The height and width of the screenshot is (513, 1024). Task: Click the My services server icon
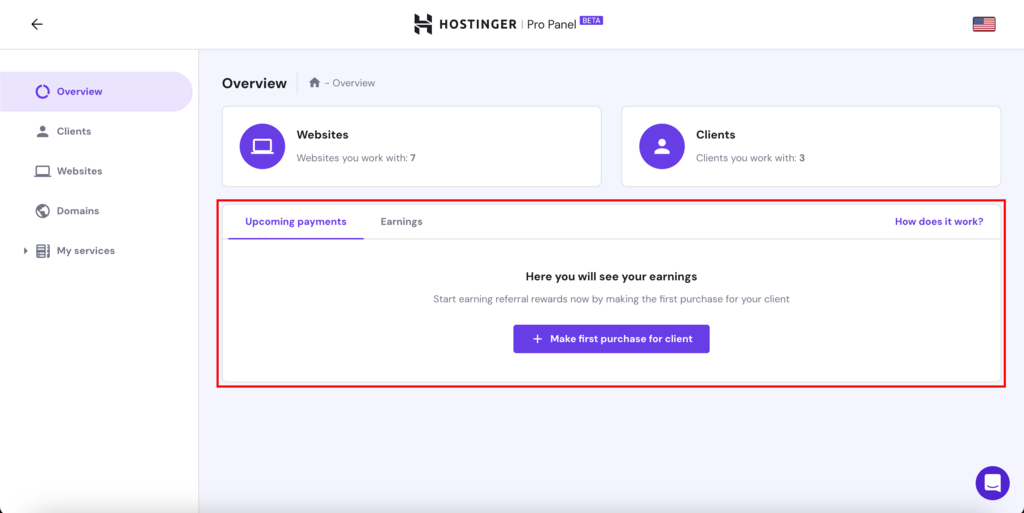[42, 251]
